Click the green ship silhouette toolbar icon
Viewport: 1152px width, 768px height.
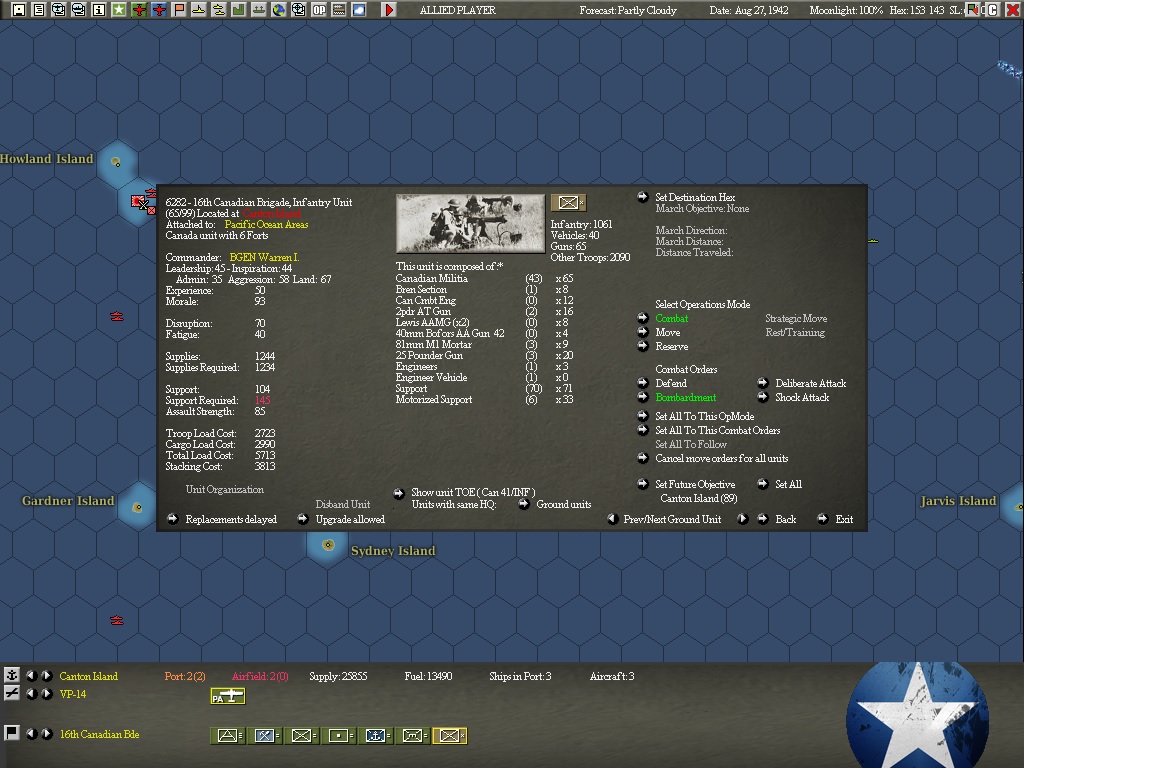258,10
